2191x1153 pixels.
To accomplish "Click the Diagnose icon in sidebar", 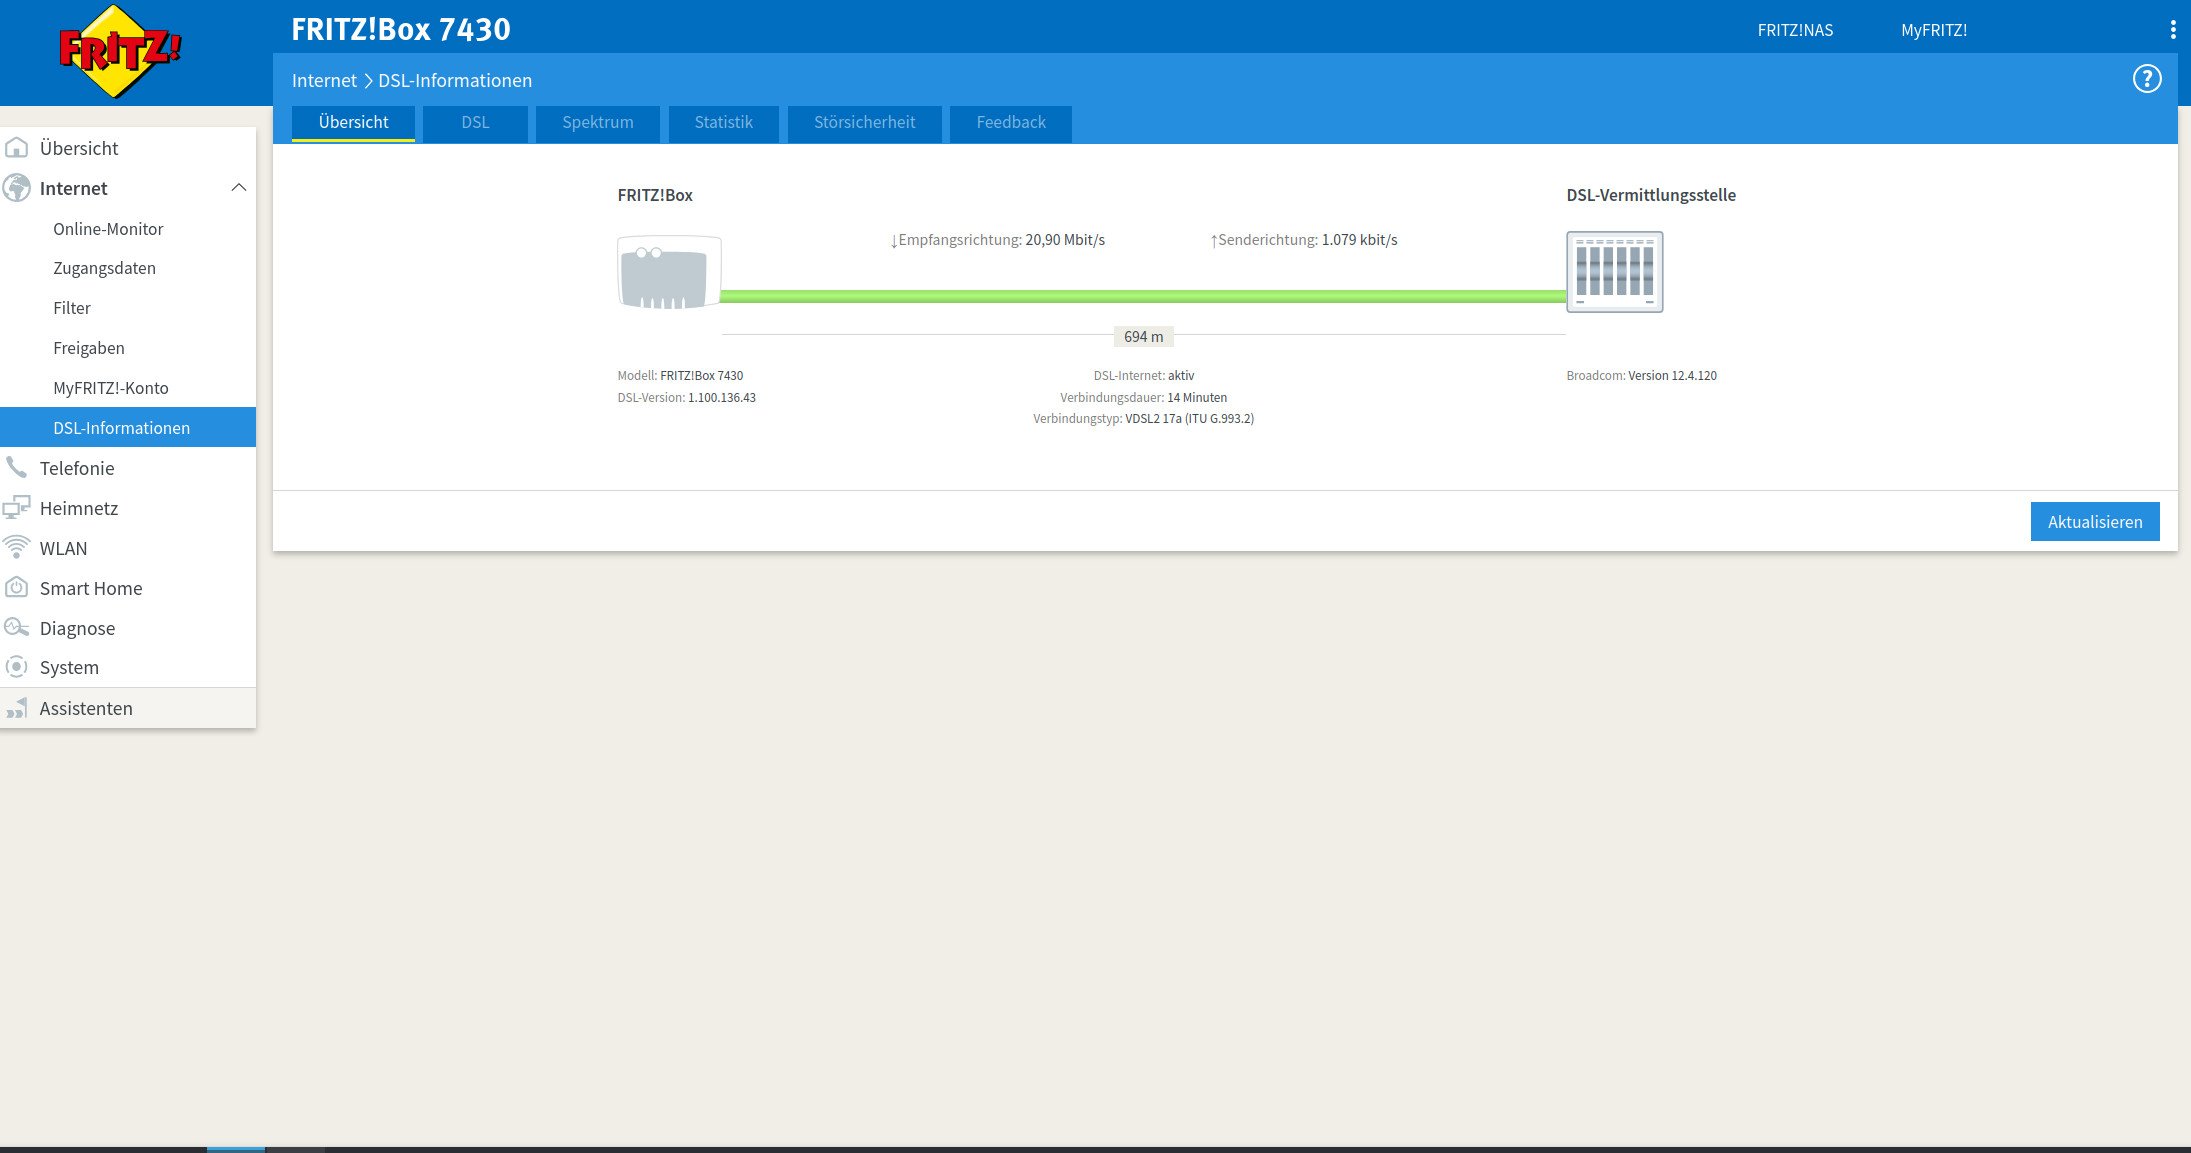I will [16, 628].
